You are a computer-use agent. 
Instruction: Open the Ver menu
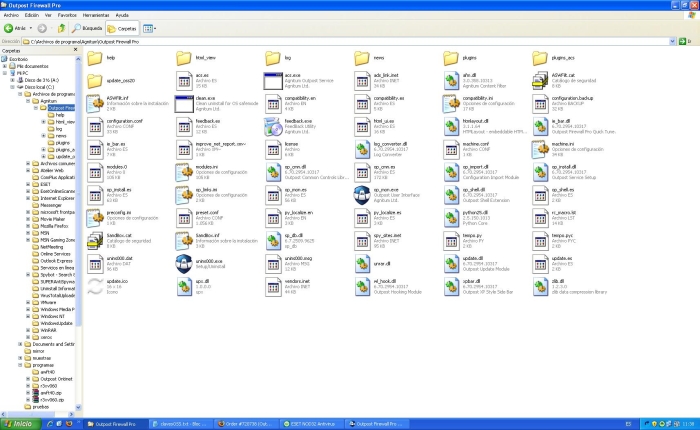coord(48,15)
